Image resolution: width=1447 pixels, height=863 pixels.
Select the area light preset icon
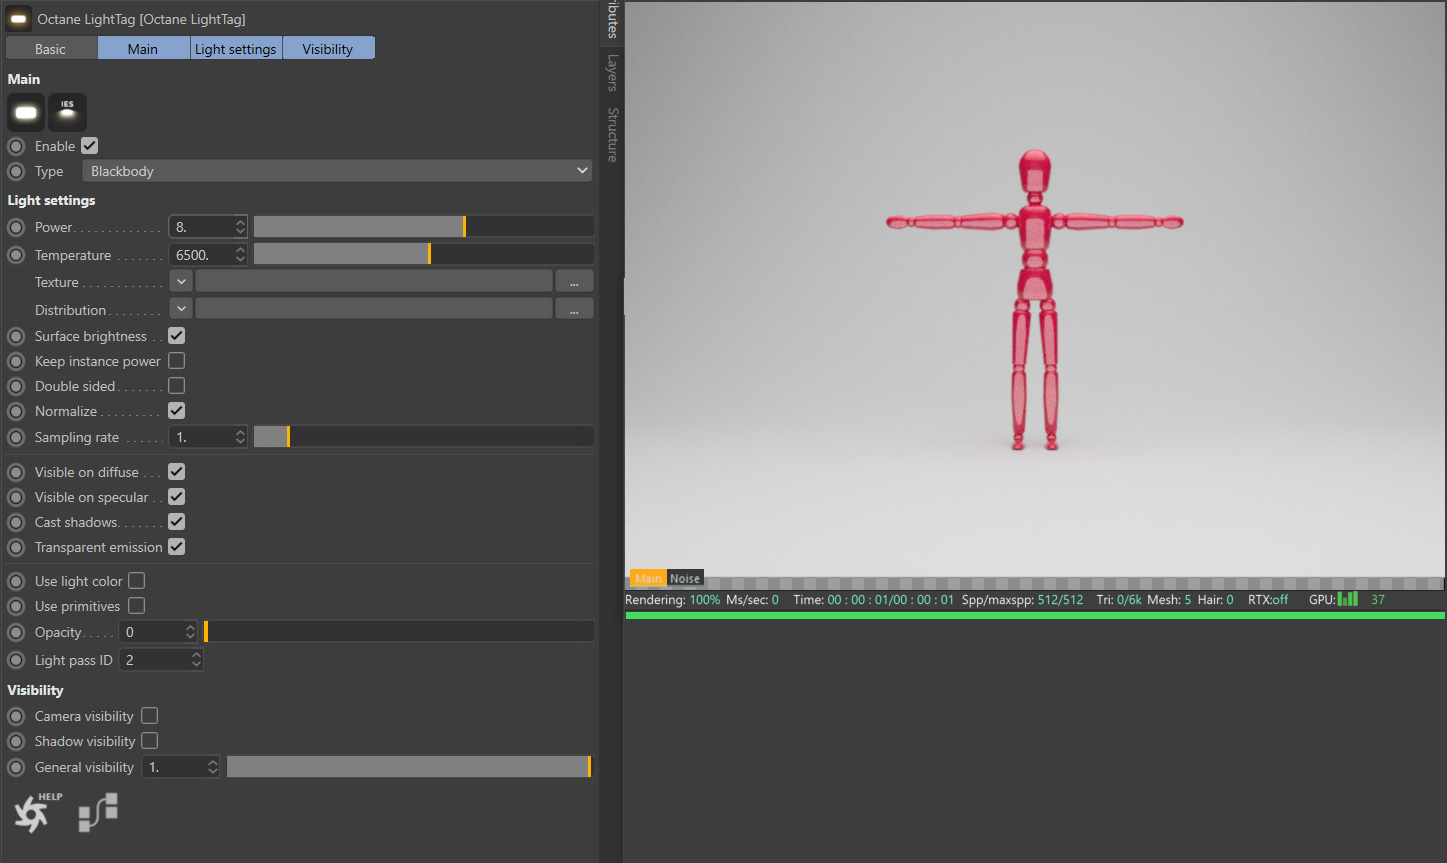point(26,112)
